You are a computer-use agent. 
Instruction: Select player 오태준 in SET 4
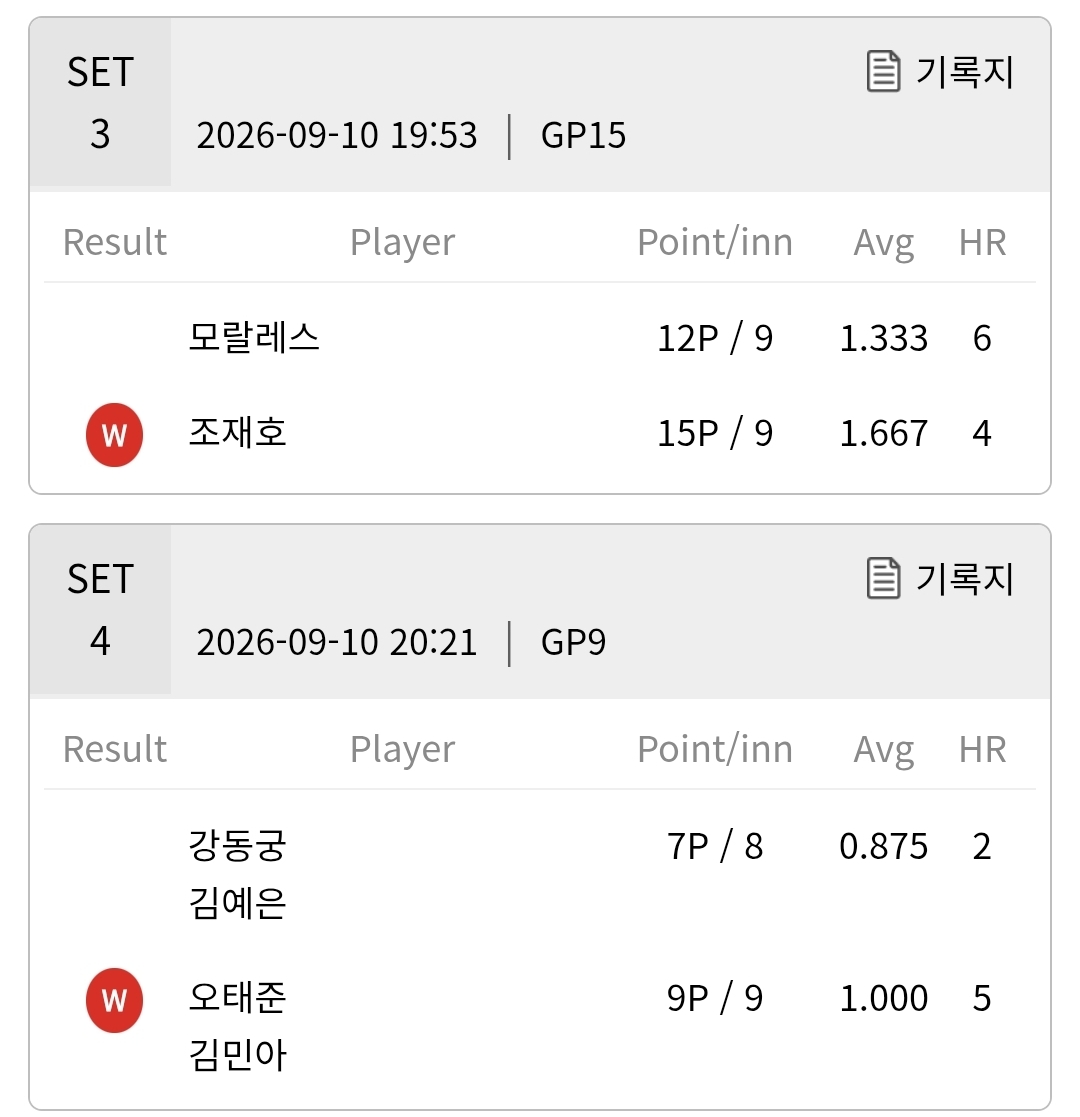[x=237, y=997]
